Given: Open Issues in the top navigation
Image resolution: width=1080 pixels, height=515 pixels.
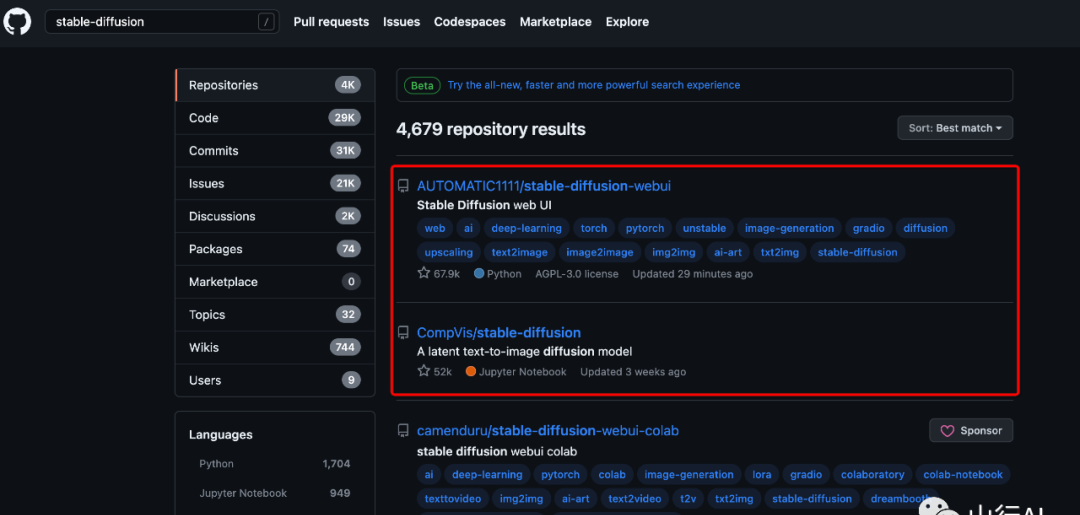Looking at the screenshot, I should [x=402, y=22].
